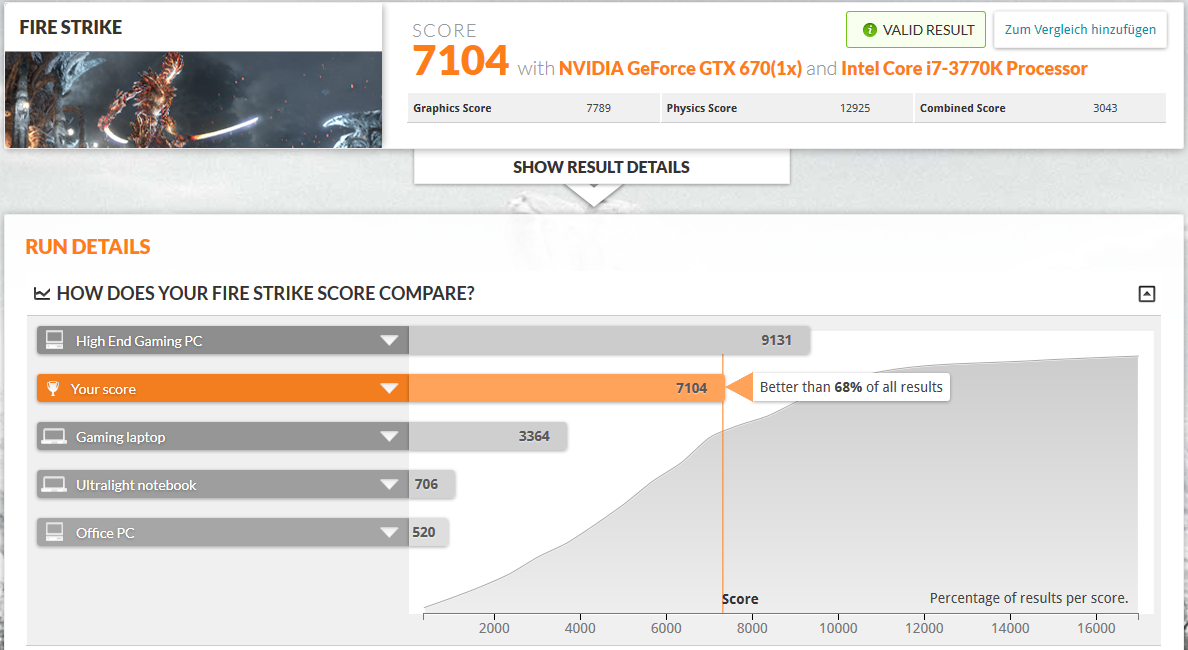
Task: Open the Your score dropdown arrow
Action: [389, 389]
